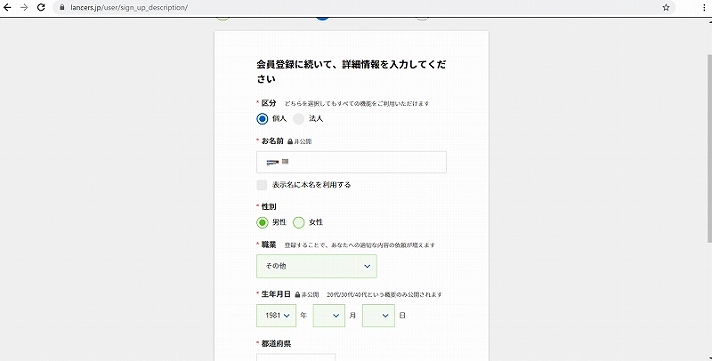Click the lock icon beside 生年月日 非公開
The image size is (712, 361).
click(x=297, y=295)
